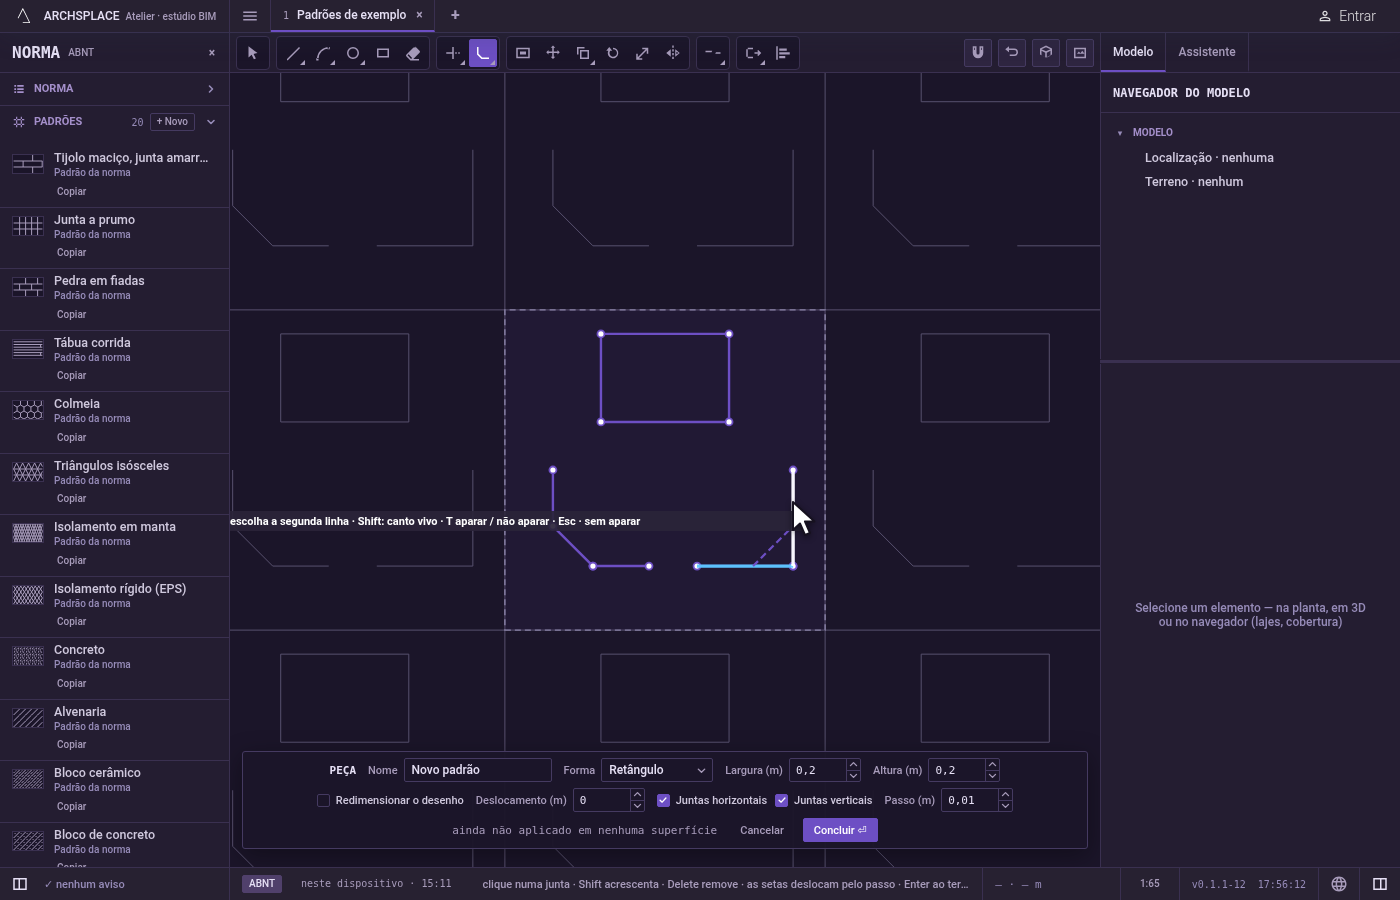
Task: Open the dashed line style tool
Action: pos(713,53)
